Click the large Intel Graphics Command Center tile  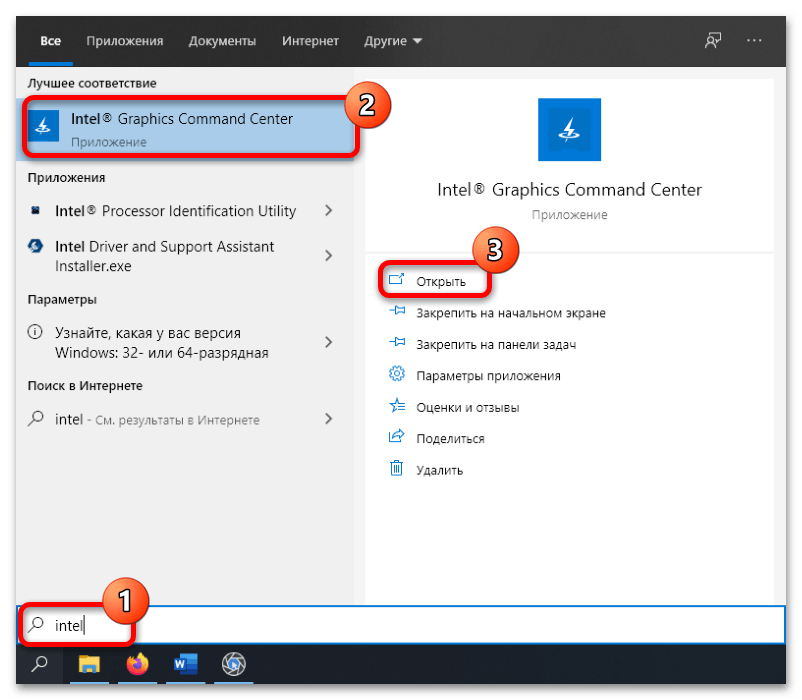click(x=569, y=130)
